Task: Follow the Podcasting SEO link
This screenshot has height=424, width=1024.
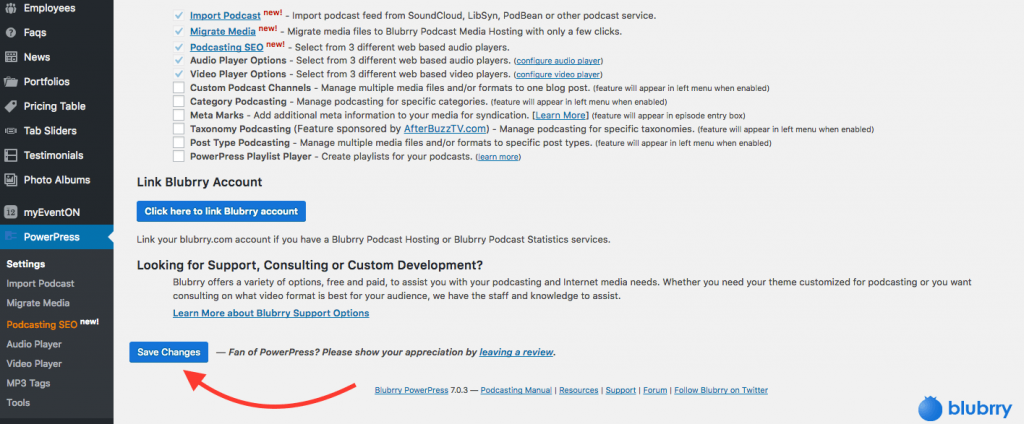Action: 227,47
